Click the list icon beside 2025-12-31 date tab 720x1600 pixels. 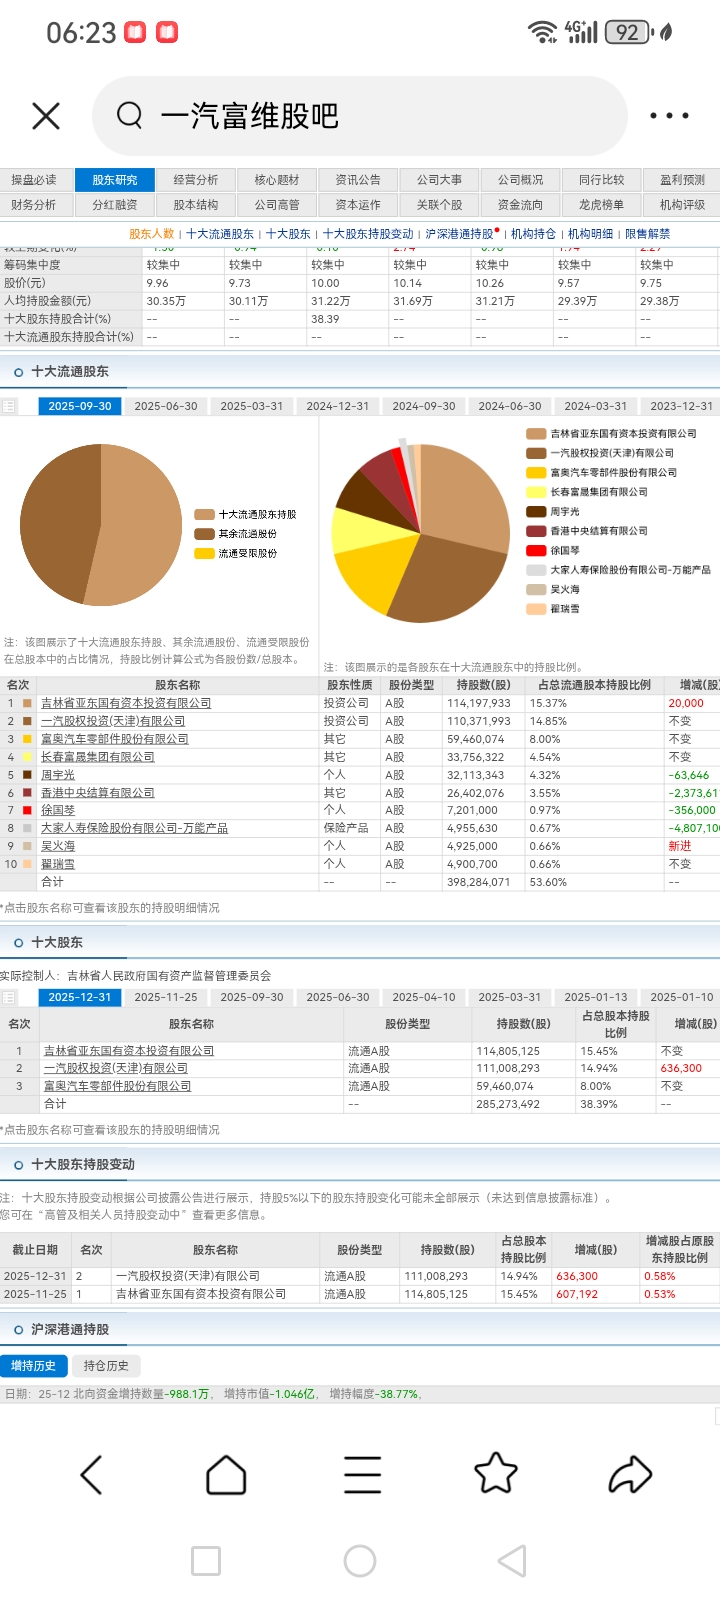click(x=9, y=997)
